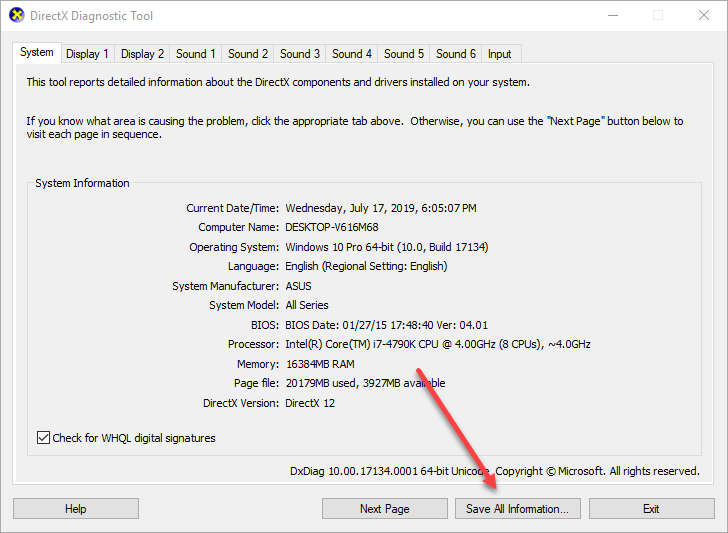Image resolution: width=728 pixels, height=533 pixels.
Task: Click the DirectX 12 version value
Action: tap(310, 403)
